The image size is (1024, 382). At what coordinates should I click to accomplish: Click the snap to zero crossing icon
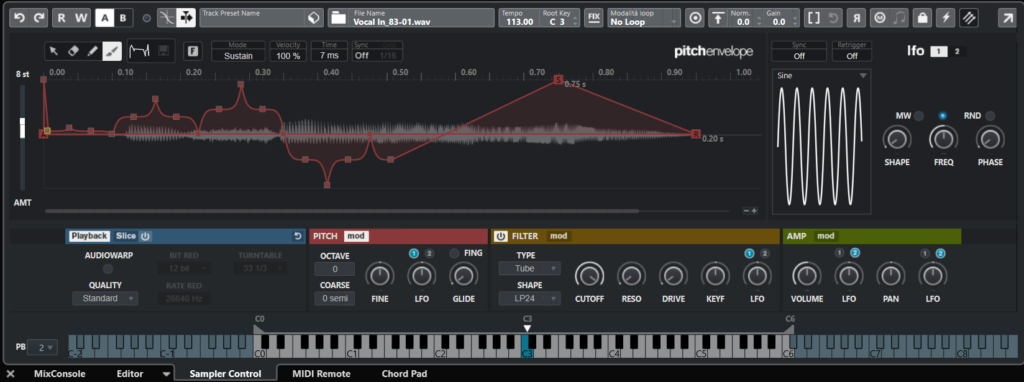coord(168,18)
